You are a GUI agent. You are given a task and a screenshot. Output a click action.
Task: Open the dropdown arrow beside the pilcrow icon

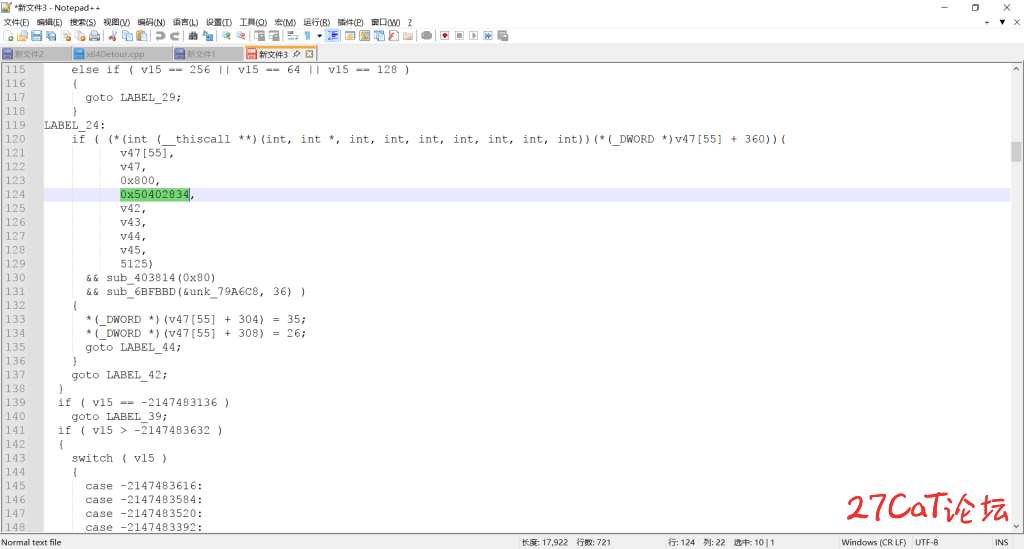319,36
